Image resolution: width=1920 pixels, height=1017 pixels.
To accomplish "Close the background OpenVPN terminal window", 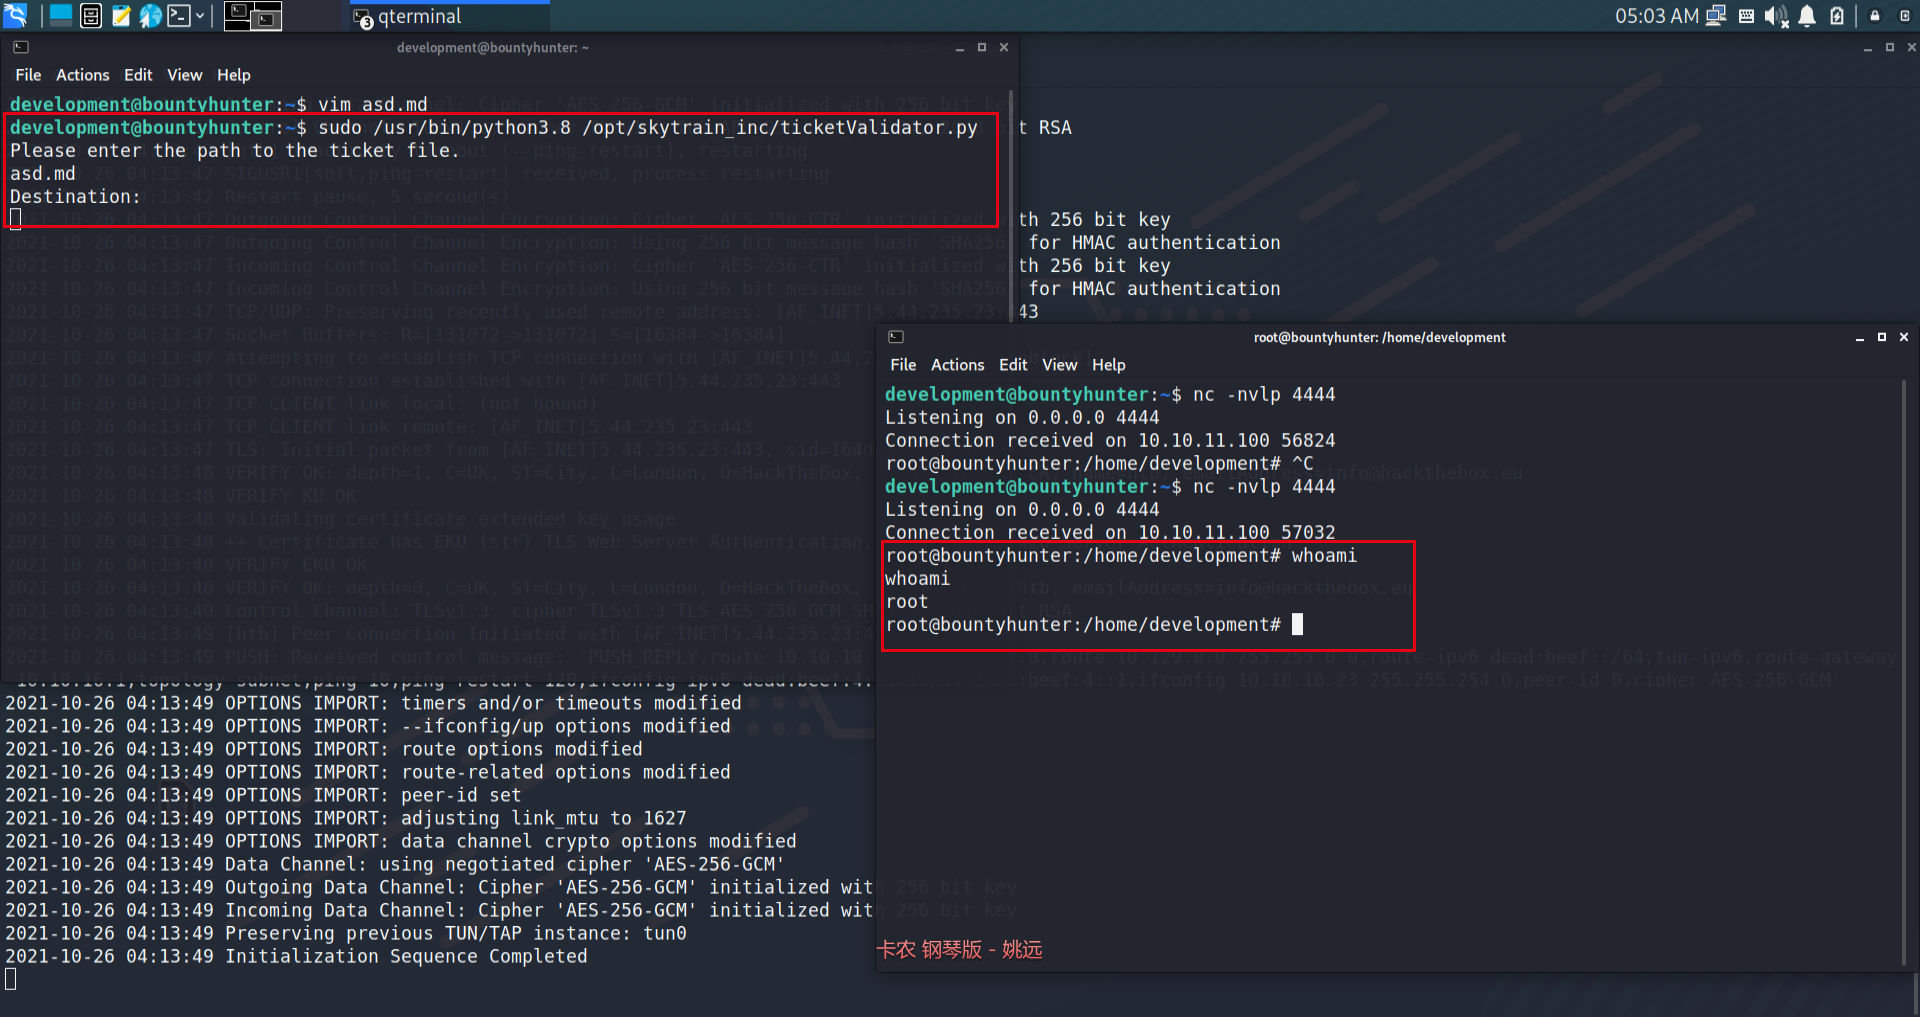I will pyautogui.click(x=1912, y=48).
